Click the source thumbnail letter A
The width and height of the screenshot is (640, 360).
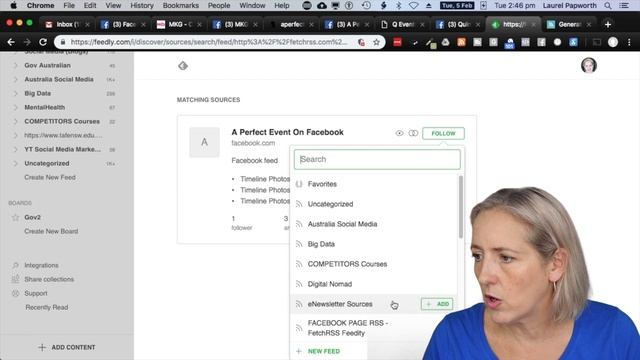click(x=204, y=142)
